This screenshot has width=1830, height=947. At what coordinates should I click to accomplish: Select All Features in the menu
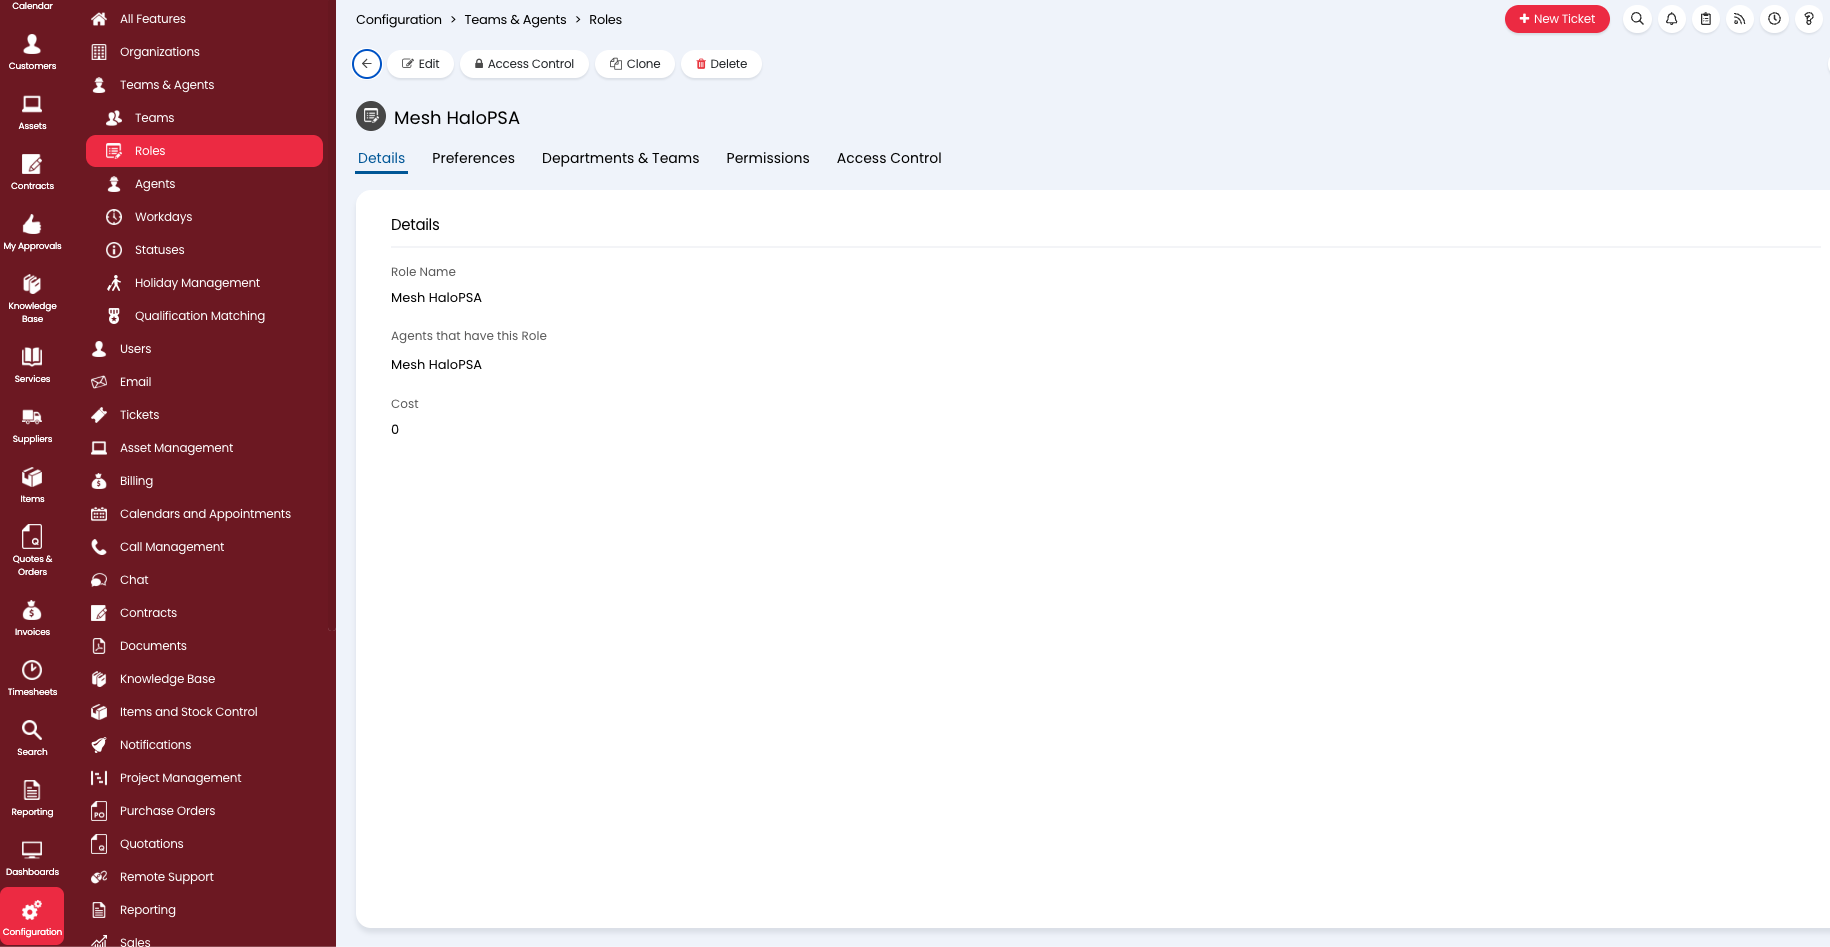coord(205,19)
